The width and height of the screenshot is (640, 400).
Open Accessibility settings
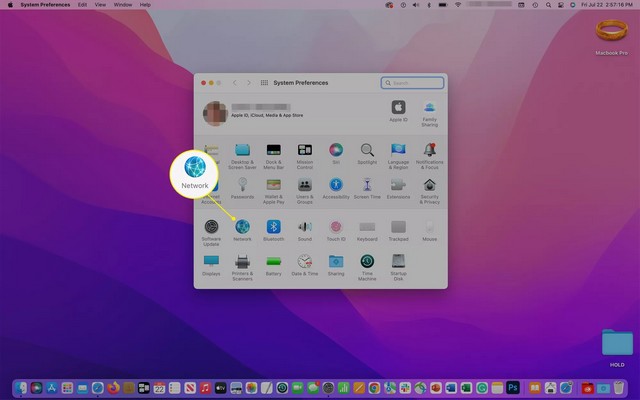click(336, 187)
